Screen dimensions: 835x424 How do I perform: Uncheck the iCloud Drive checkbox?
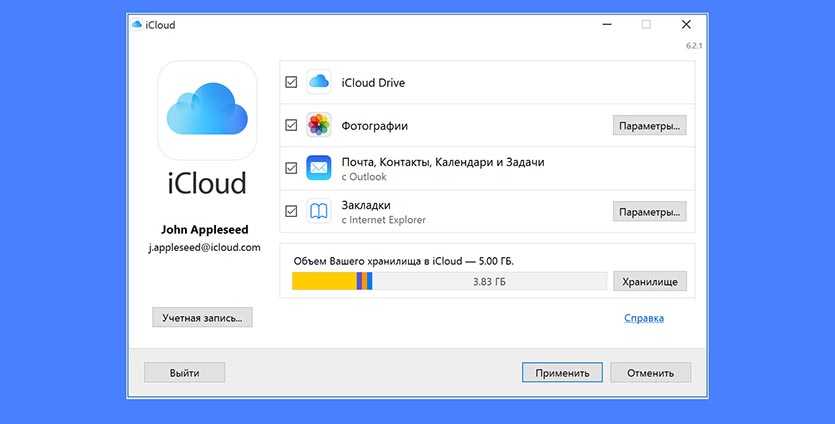click(291, 82)
